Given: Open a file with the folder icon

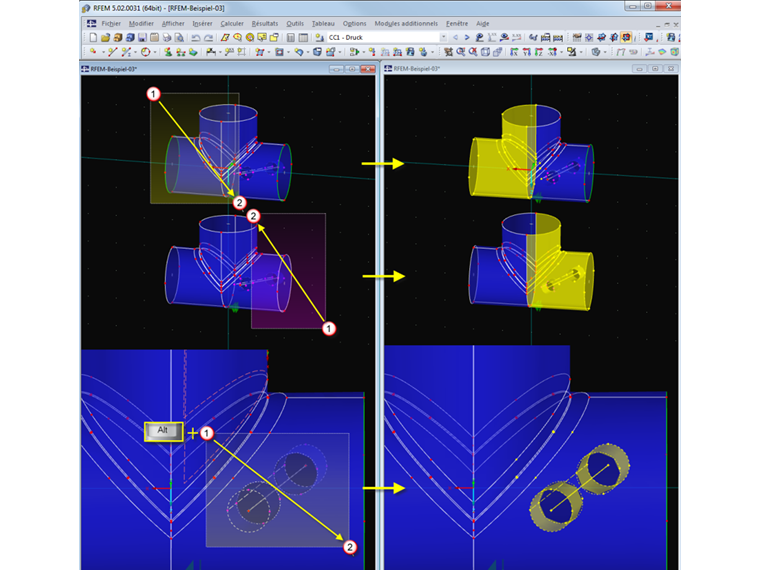Looking at the screenshot, I should [105, 37].
